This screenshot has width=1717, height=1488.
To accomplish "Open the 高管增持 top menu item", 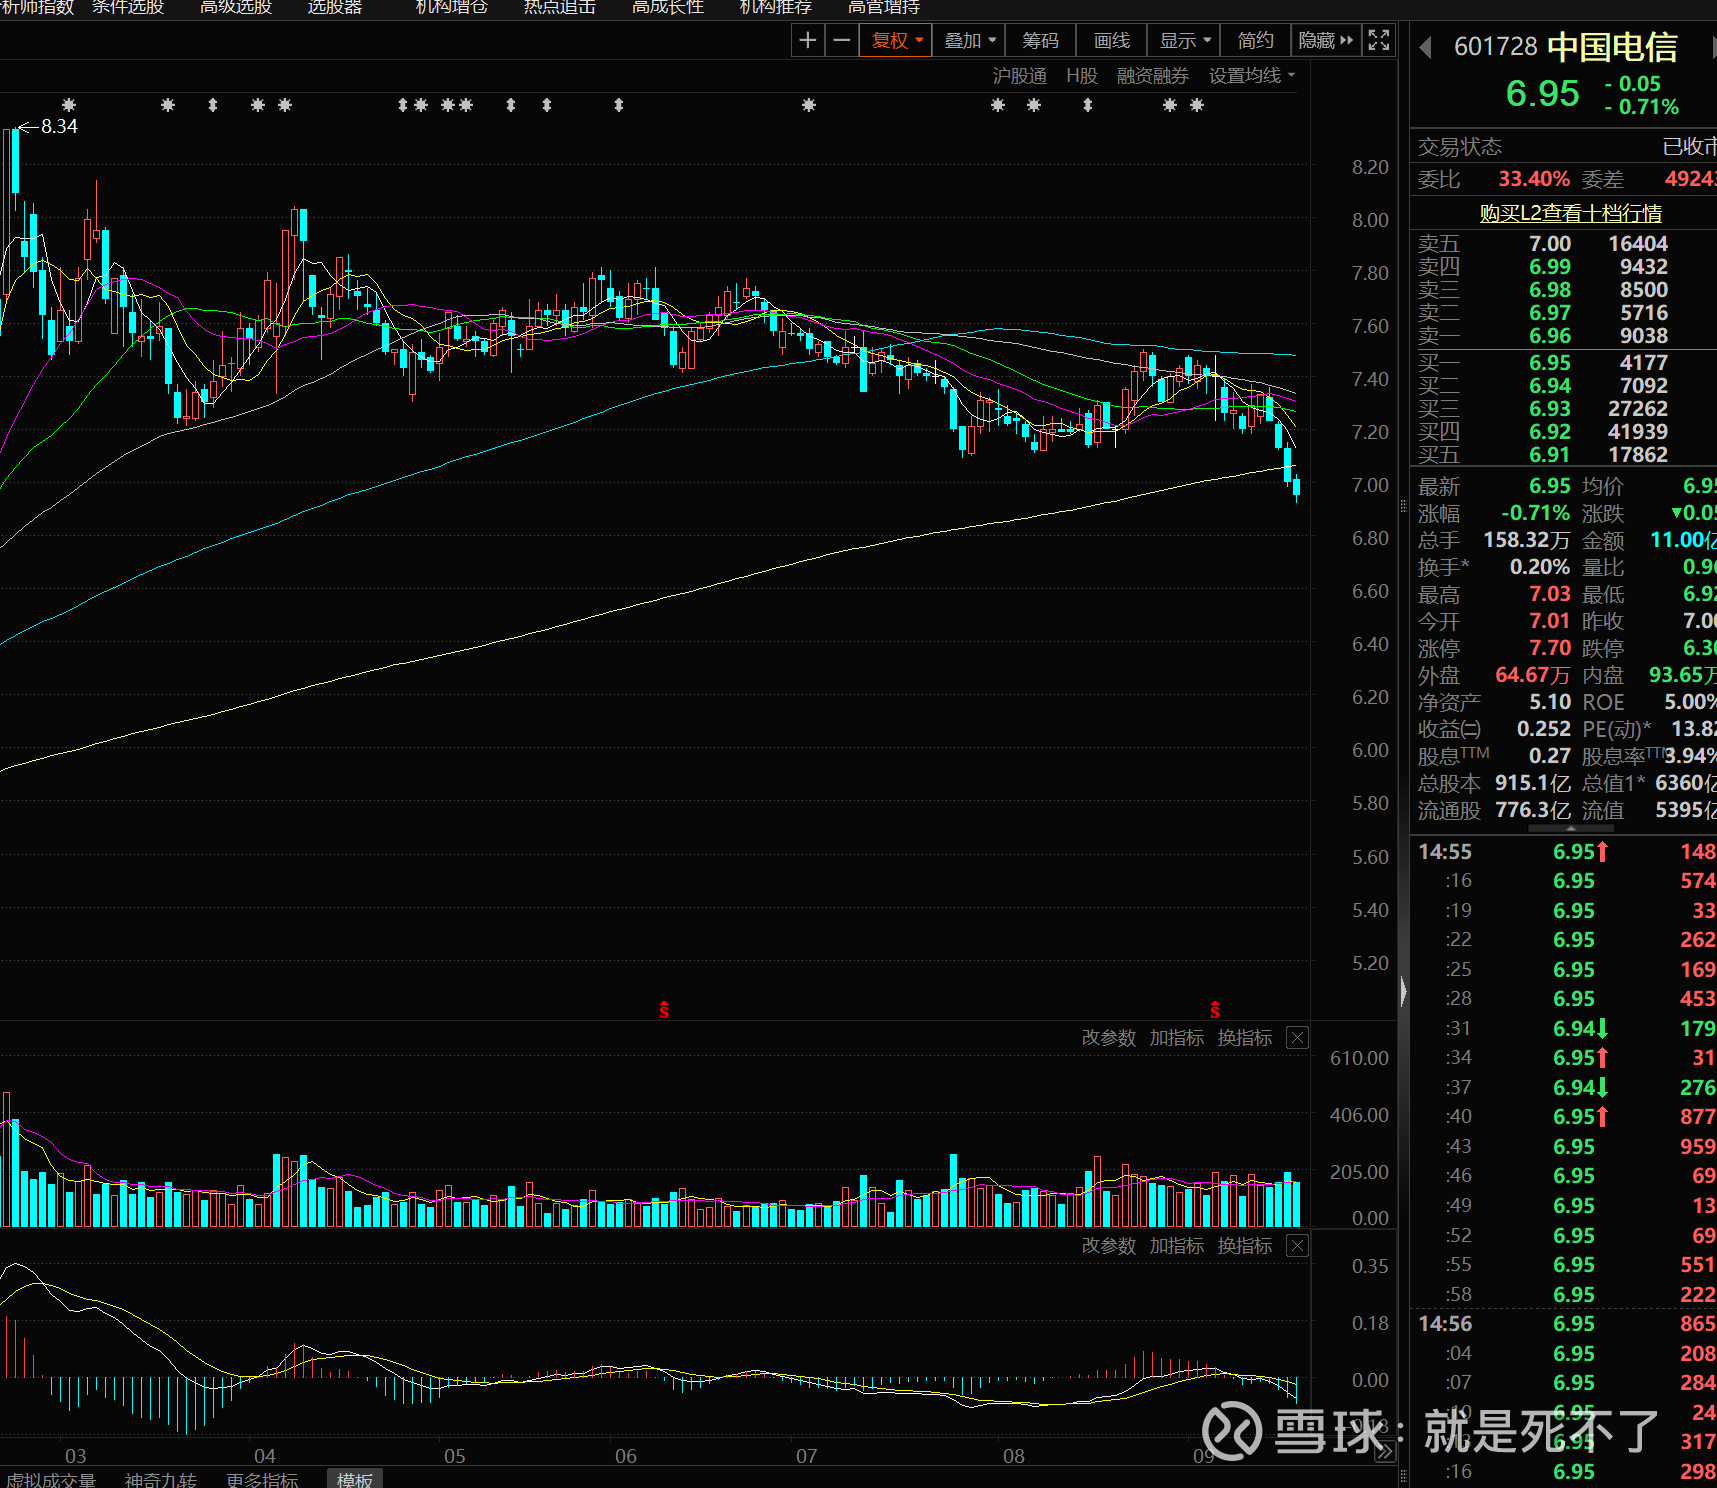I will coord(884,7).
